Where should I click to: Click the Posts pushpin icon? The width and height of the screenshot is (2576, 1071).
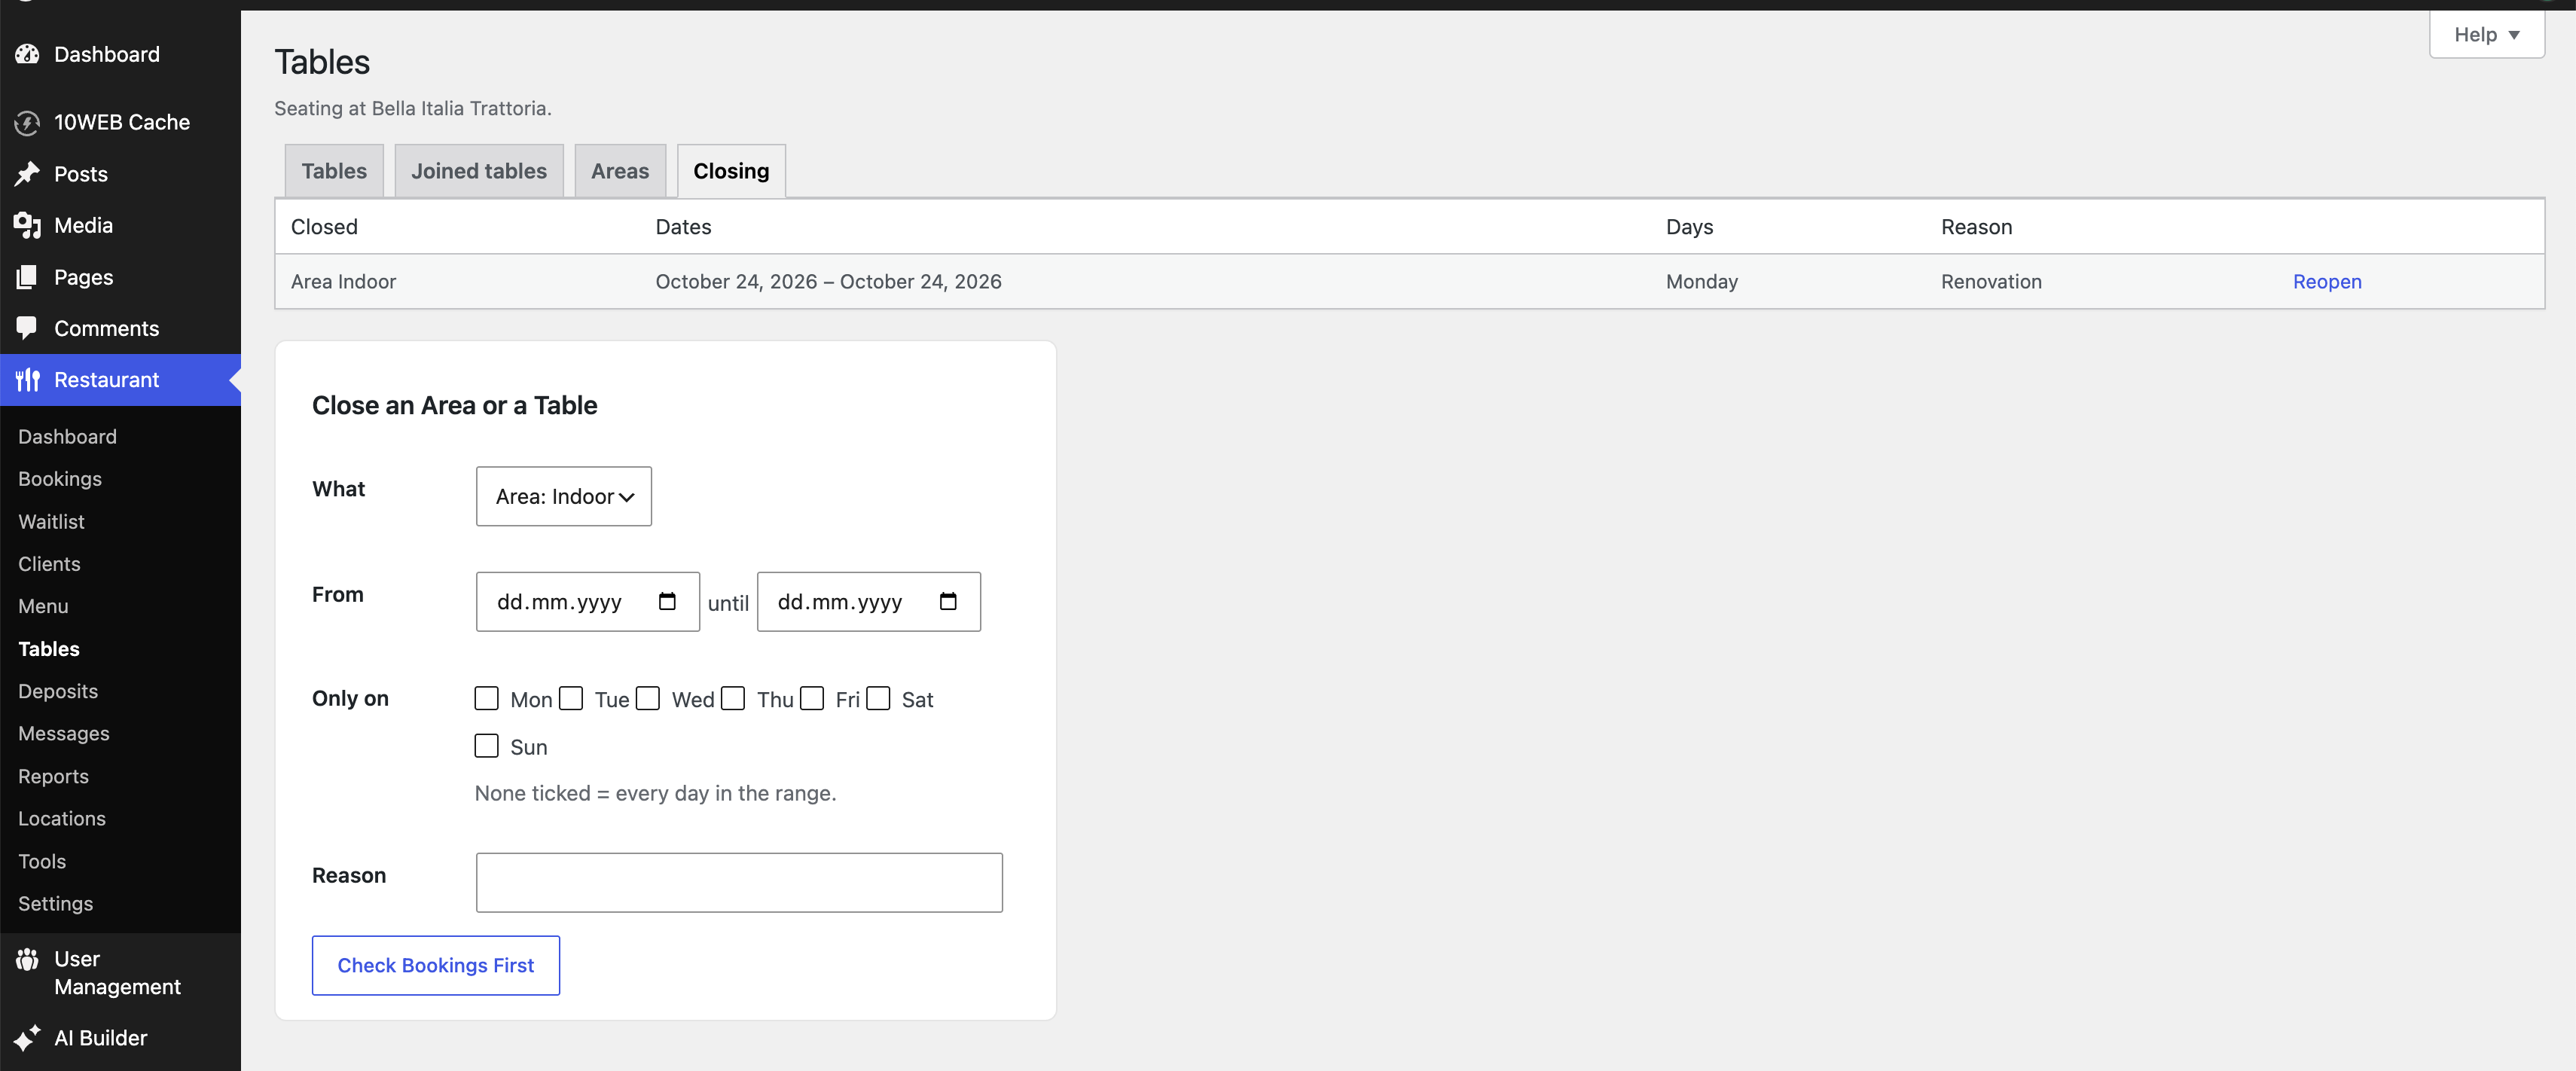27,174
